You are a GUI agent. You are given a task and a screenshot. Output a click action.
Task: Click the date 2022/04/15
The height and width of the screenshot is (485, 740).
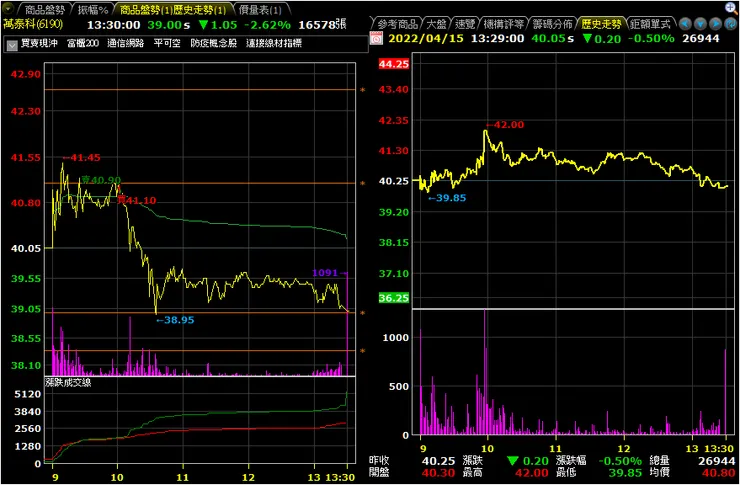(426, 39)
